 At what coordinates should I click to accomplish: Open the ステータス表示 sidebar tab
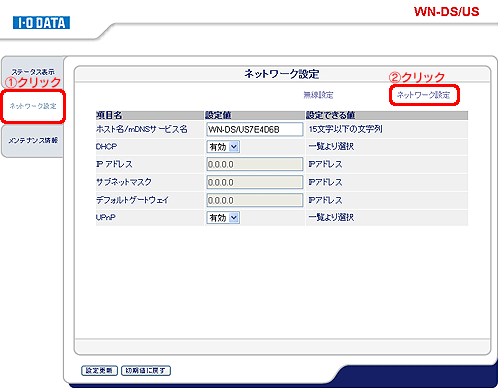33,72
